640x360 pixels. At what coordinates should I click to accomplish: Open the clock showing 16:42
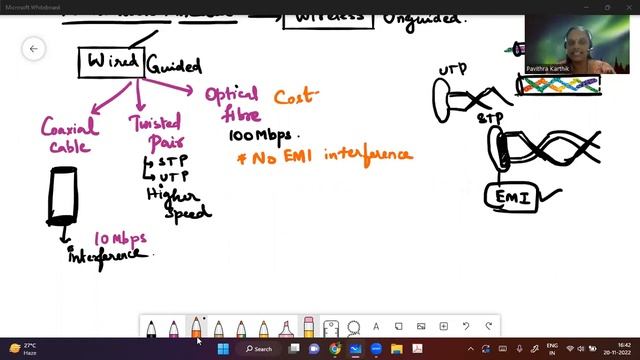617,349
